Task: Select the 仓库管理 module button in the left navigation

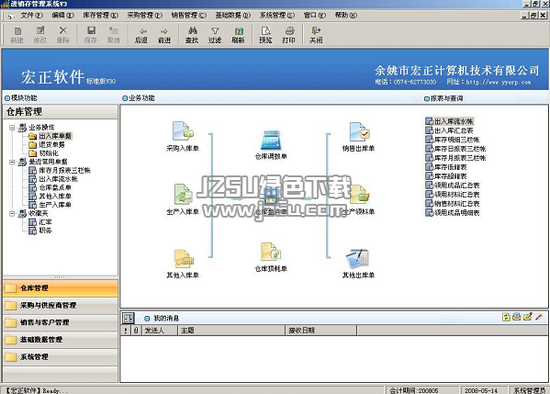Action: point(60,288)
